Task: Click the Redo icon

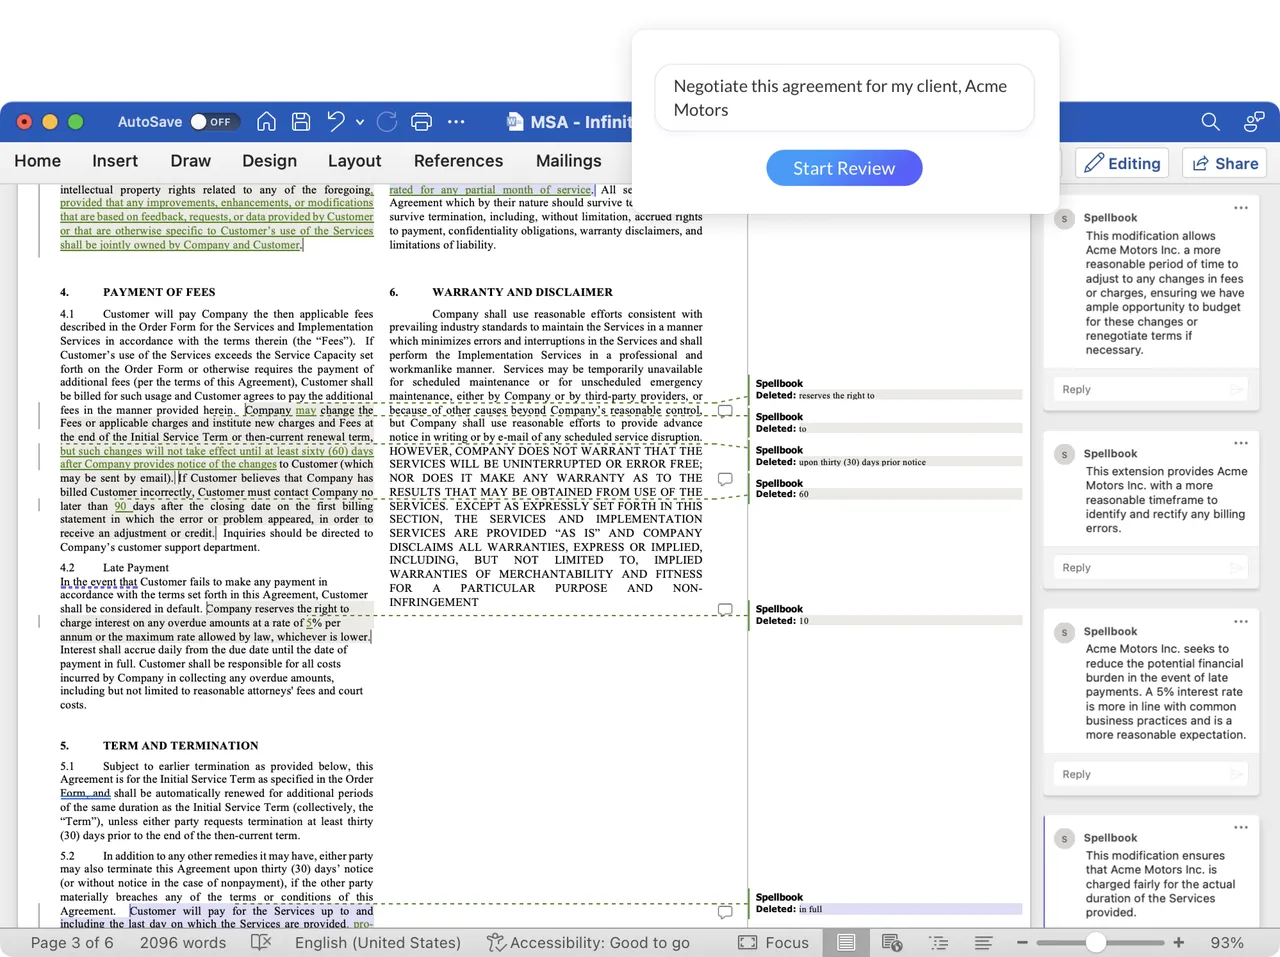Action: point(387,122)
